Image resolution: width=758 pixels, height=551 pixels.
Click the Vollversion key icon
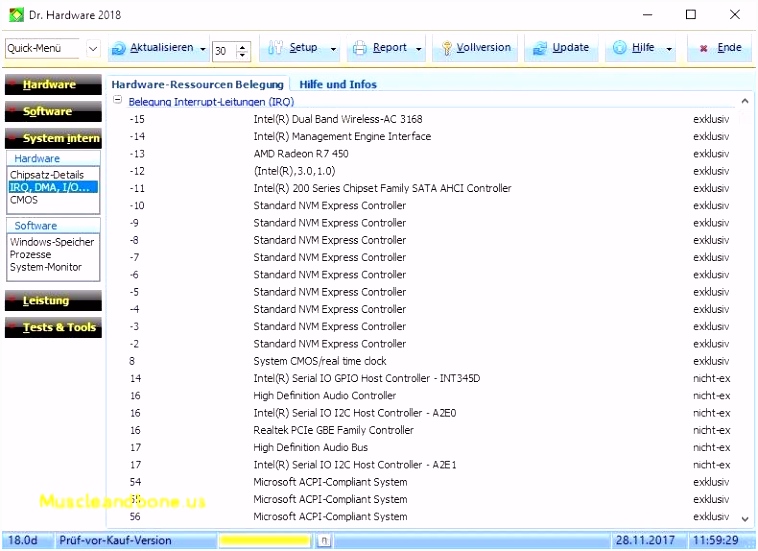(447, 48)
